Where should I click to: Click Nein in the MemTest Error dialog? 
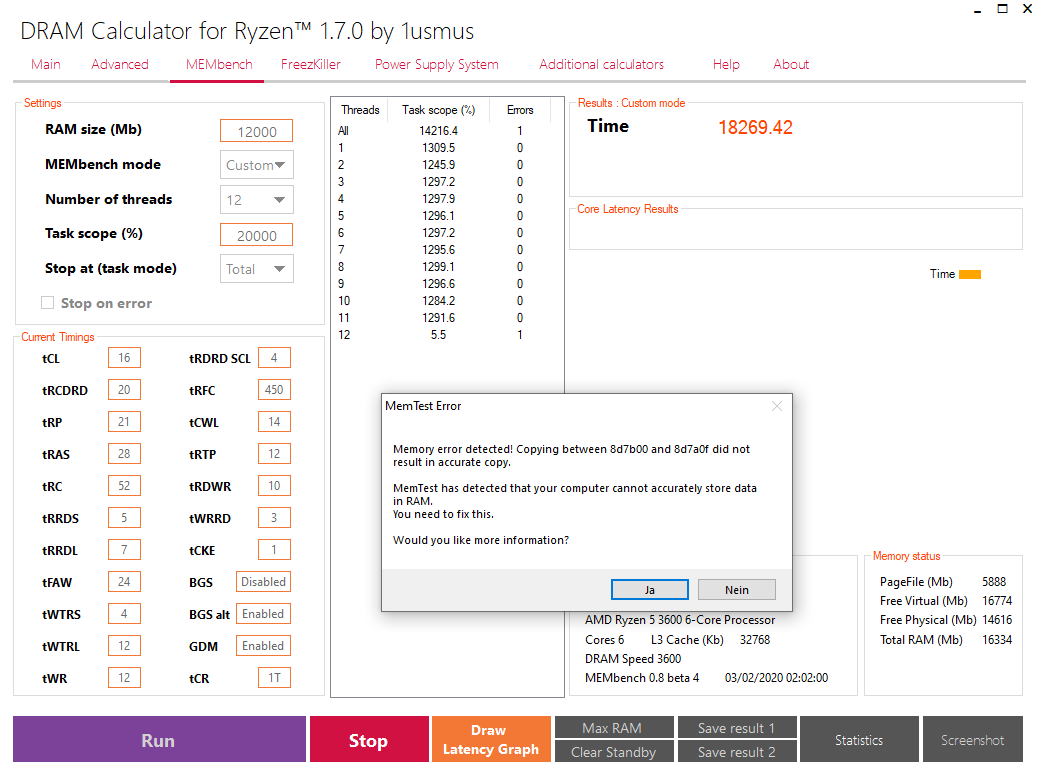click(736, 590)
